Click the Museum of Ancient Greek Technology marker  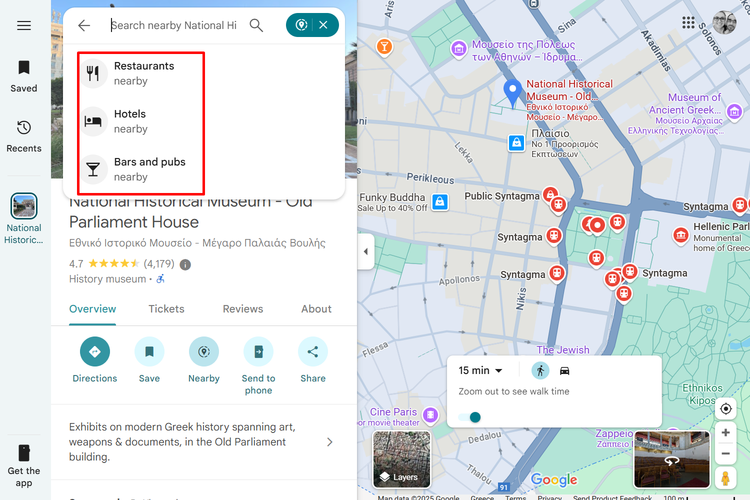pyautogui.click(x=734, y=112)
